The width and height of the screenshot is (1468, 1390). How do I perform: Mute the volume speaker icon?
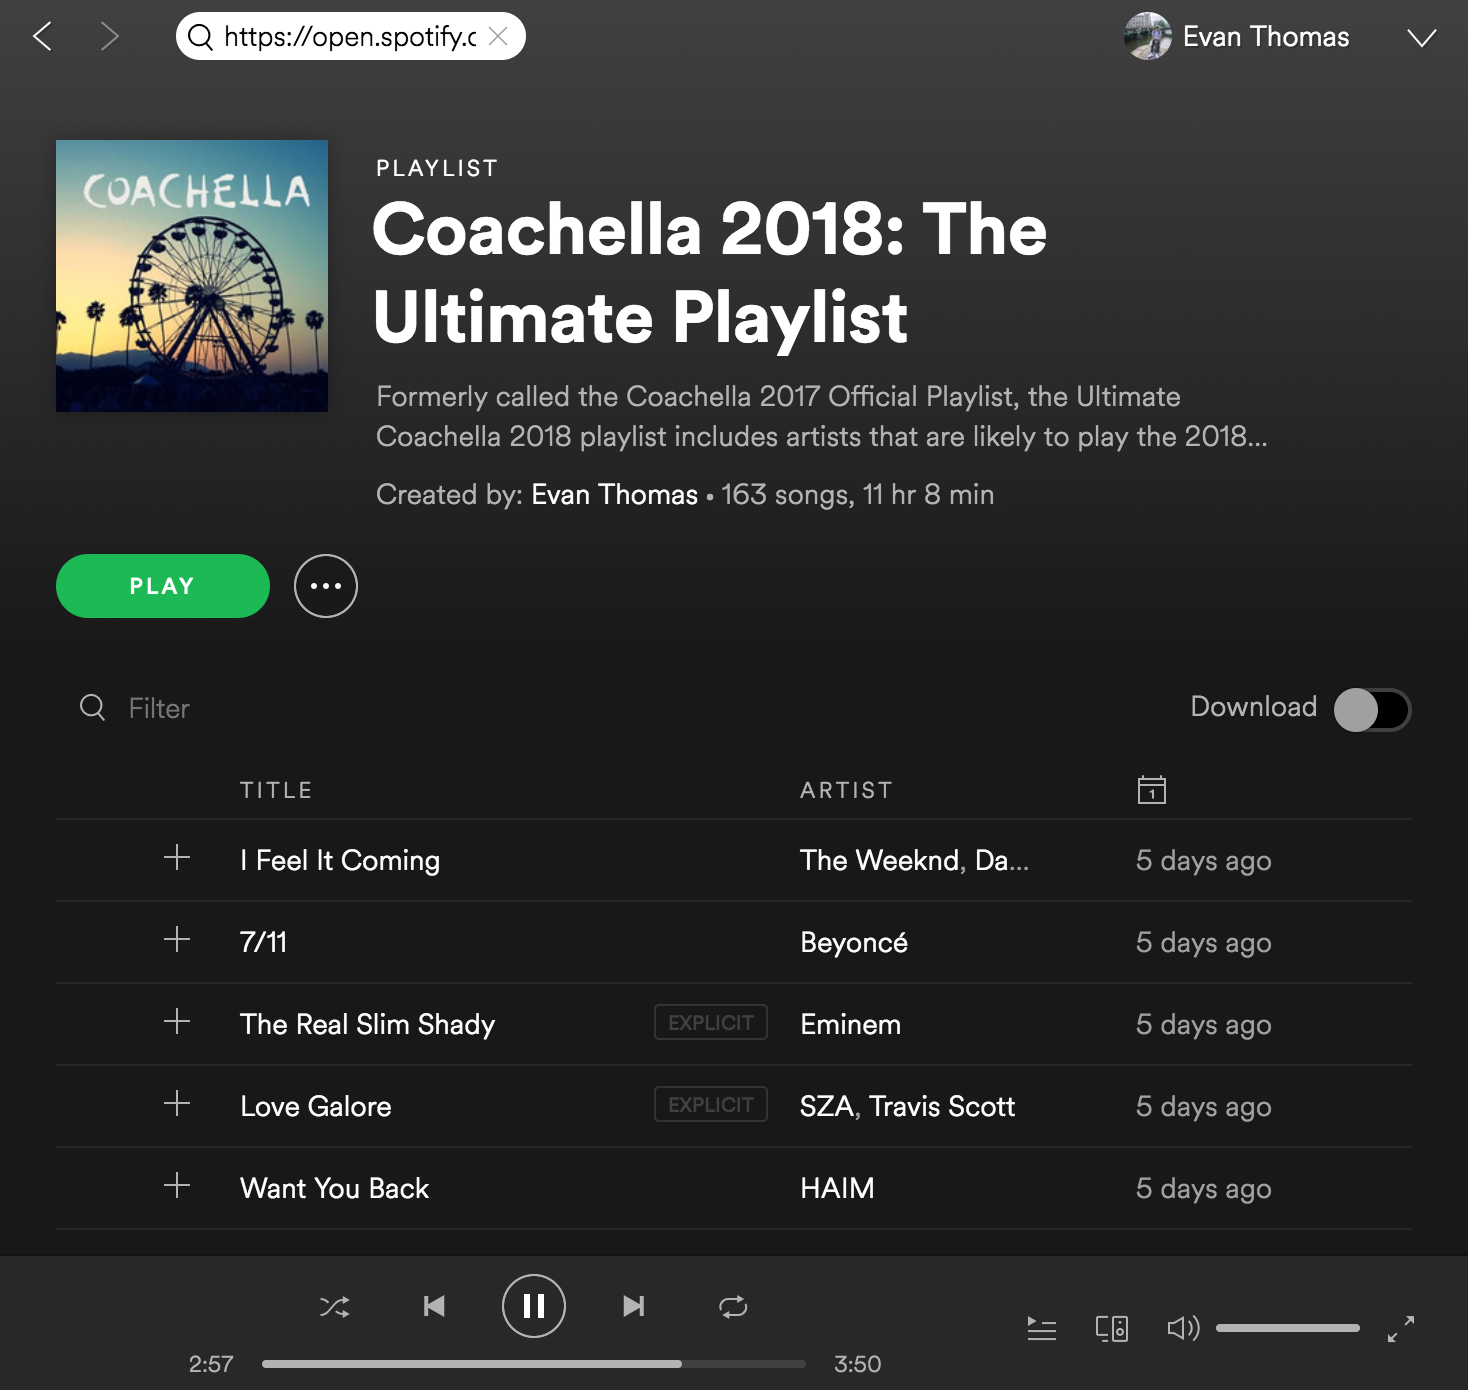(1184, 1328)
